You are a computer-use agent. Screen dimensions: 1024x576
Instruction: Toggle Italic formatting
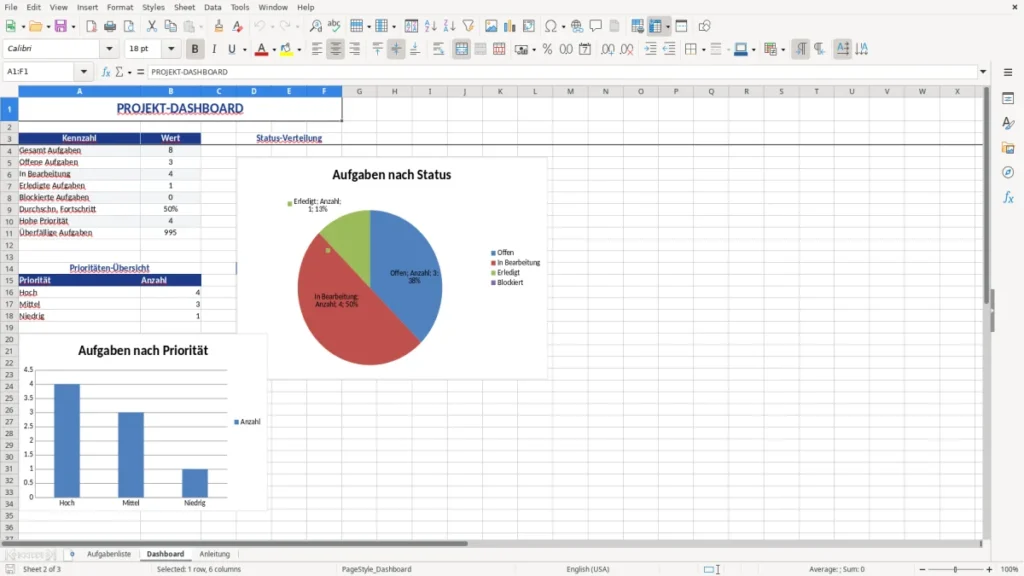coord(214,49)
